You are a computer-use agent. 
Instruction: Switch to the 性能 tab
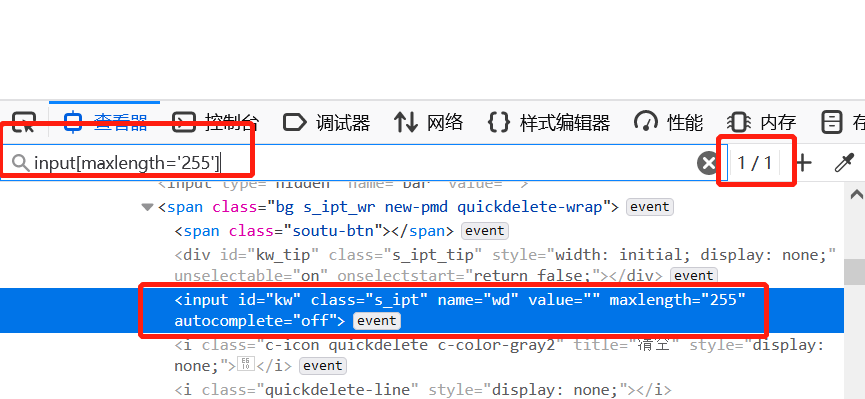click(x=669, y=122)
